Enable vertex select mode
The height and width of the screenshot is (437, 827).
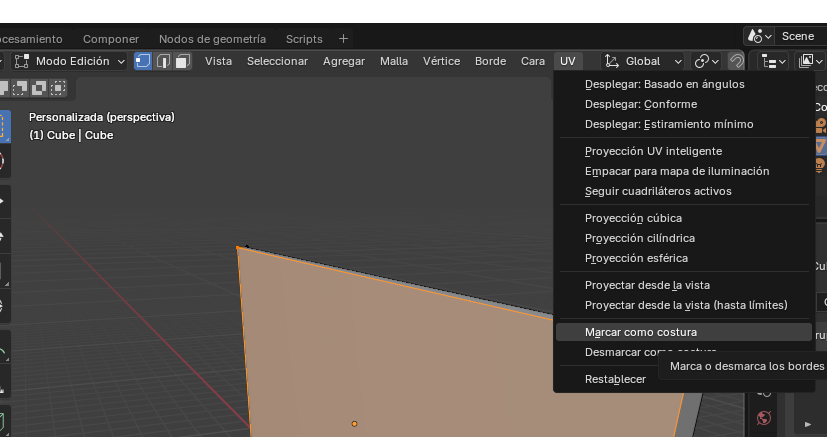tap(143, 61)
